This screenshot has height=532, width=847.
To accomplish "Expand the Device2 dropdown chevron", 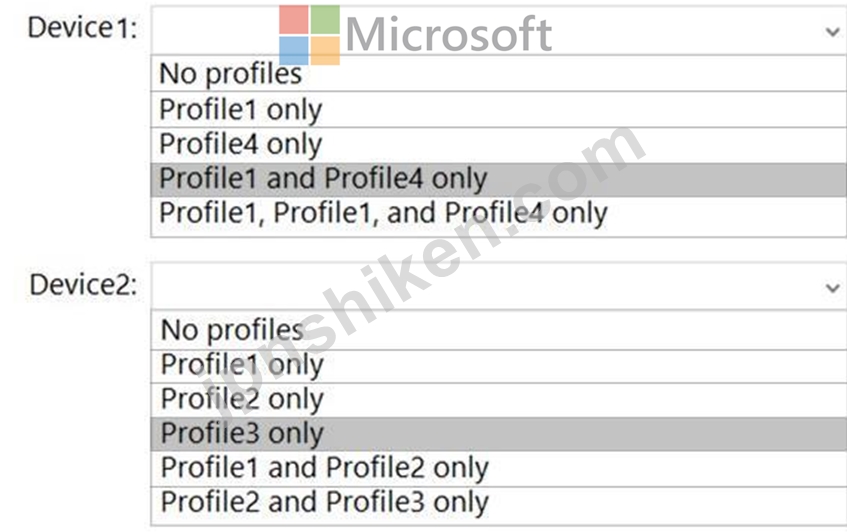I will [832, 288].
